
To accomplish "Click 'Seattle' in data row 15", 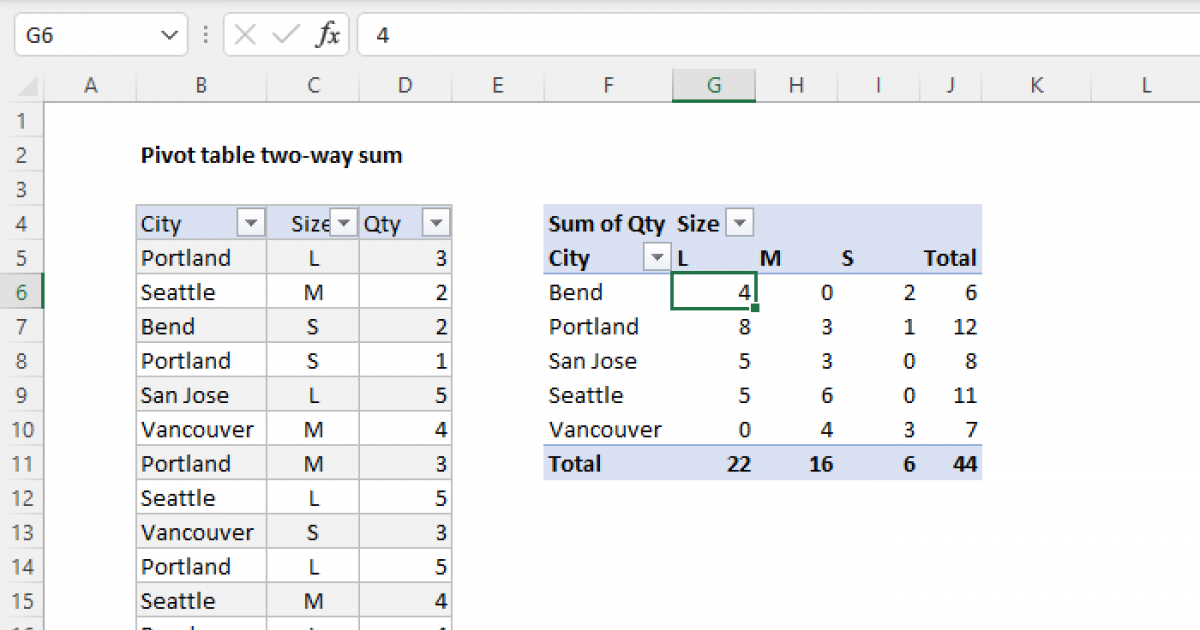I will pos(178,600).
